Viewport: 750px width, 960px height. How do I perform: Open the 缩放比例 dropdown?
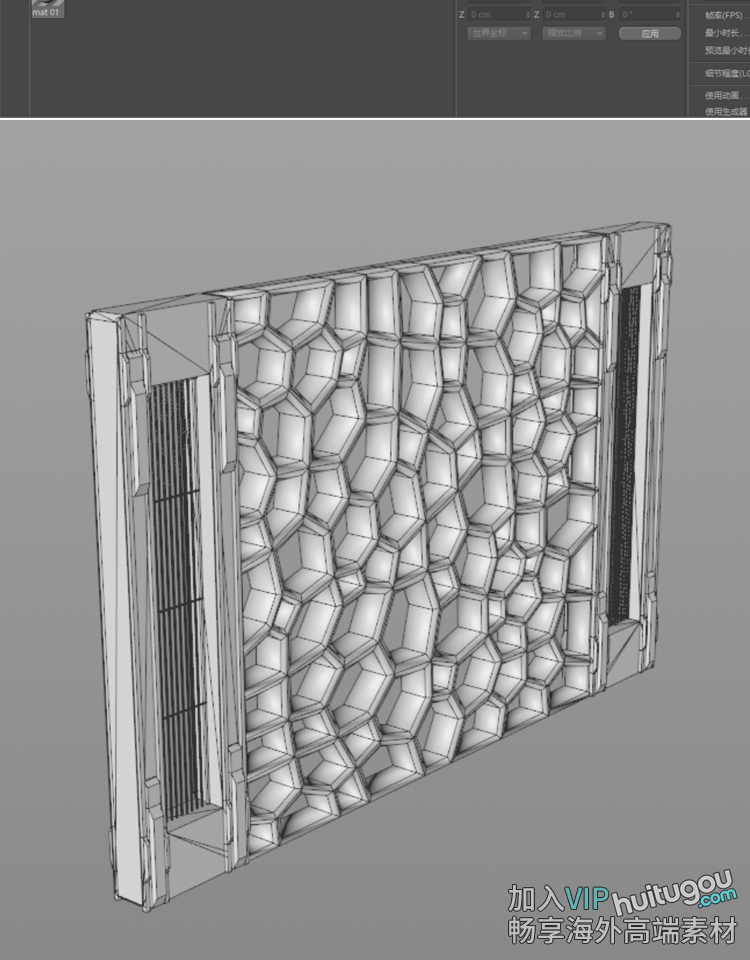(574, 33)
